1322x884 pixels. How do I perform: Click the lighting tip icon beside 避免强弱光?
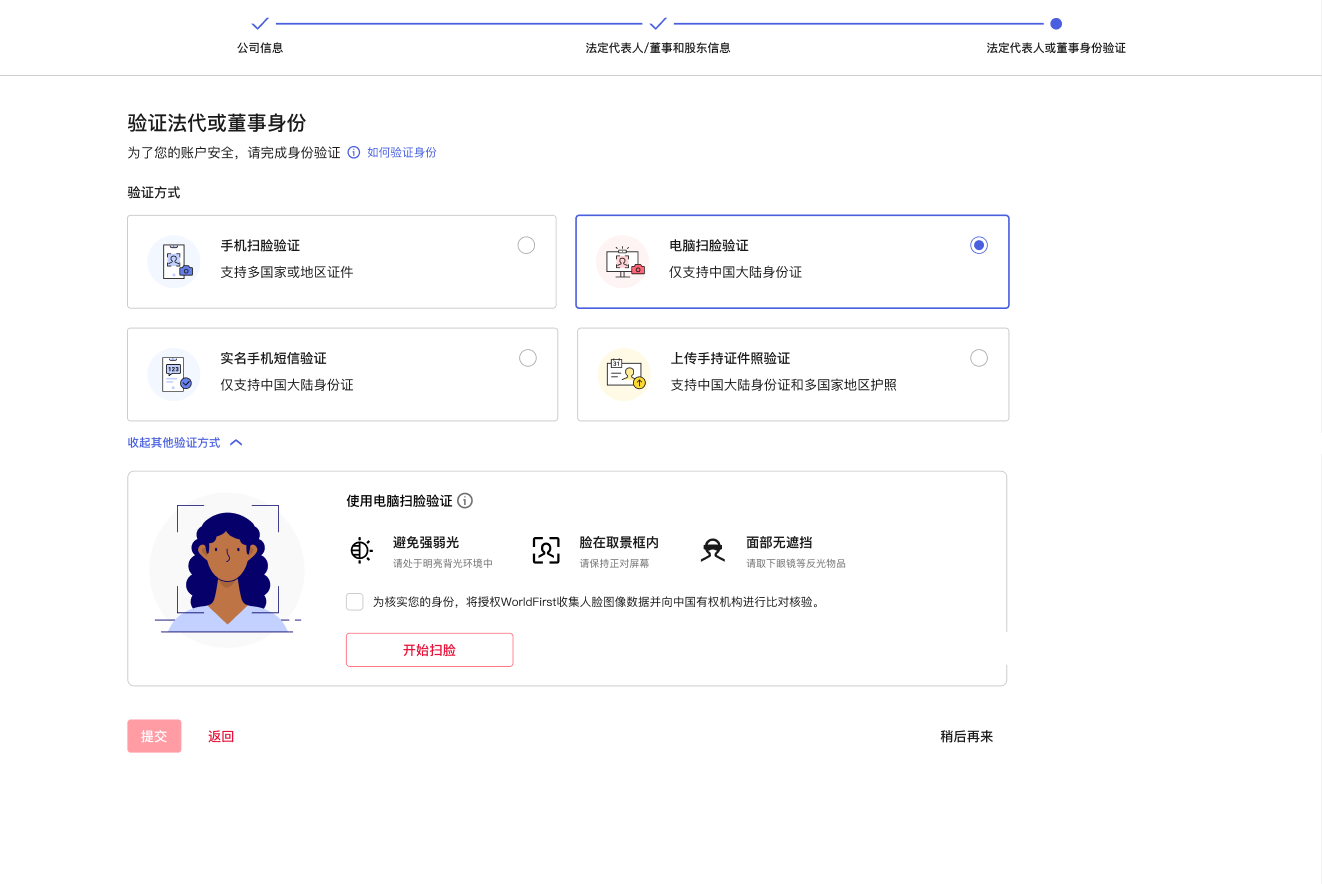tap(363, 548)
